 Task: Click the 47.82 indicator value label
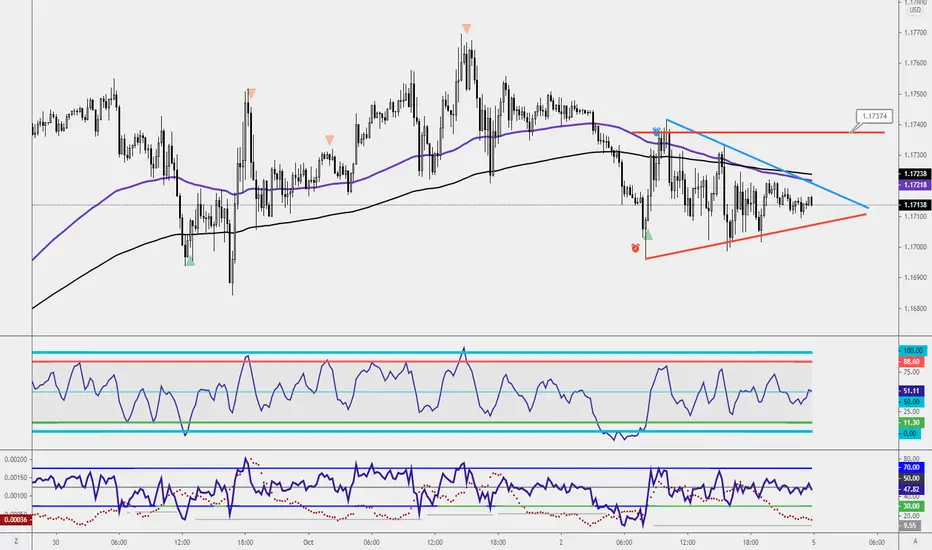911,489
